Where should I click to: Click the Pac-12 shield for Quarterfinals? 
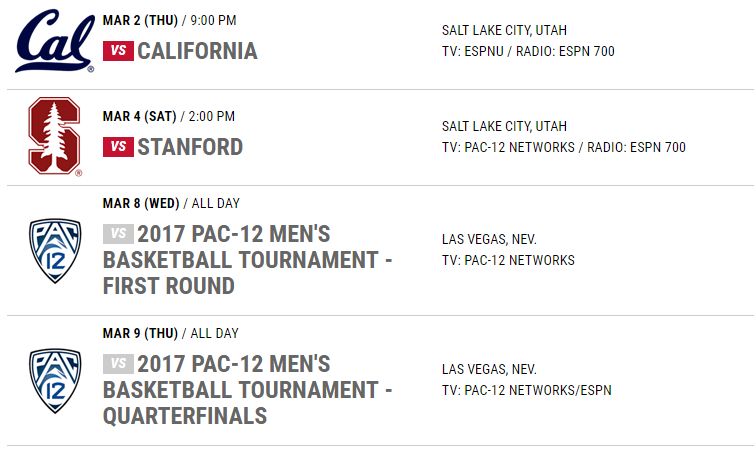click(55, 381)
